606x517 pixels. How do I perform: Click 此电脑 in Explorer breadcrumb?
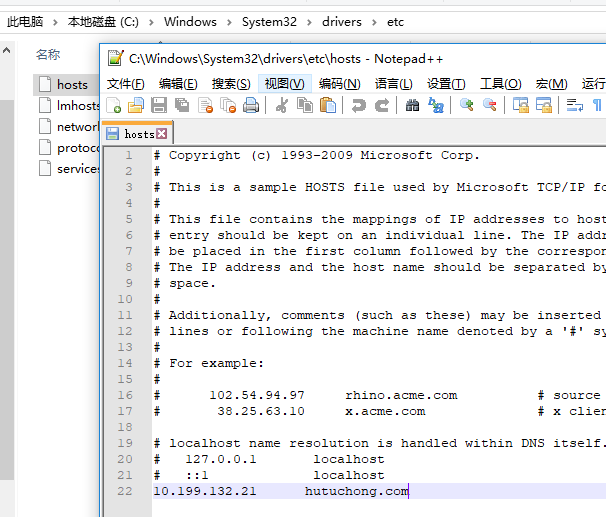[25, 22]
